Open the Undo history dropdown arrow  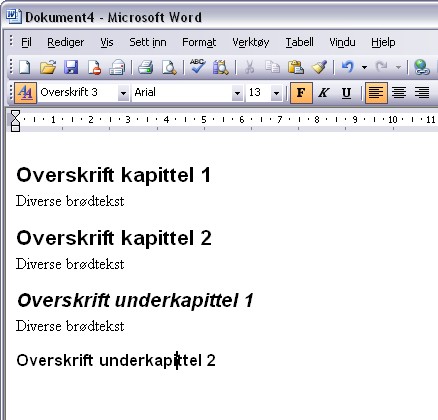click(364, 68)
